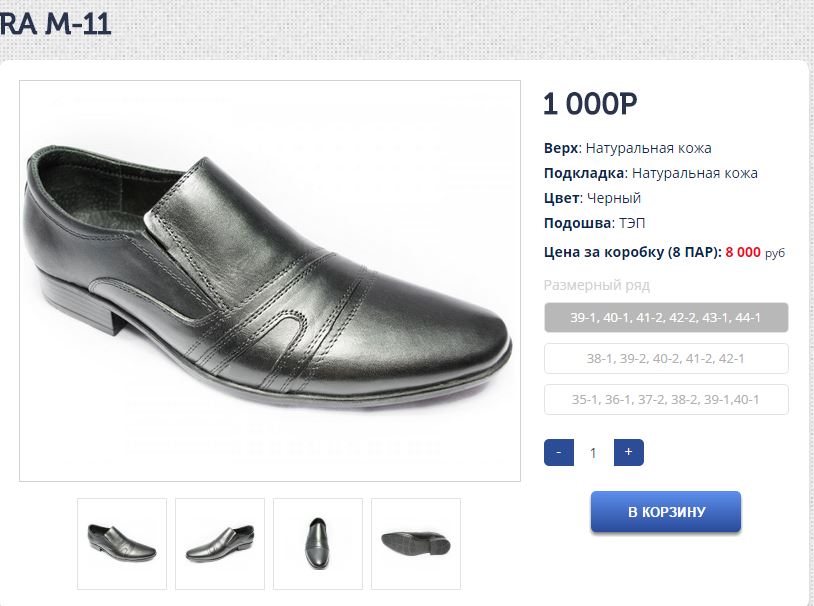Pick size range starting with 35-1, 36-1
The image size is (814, 606).
tap(666, 400)
